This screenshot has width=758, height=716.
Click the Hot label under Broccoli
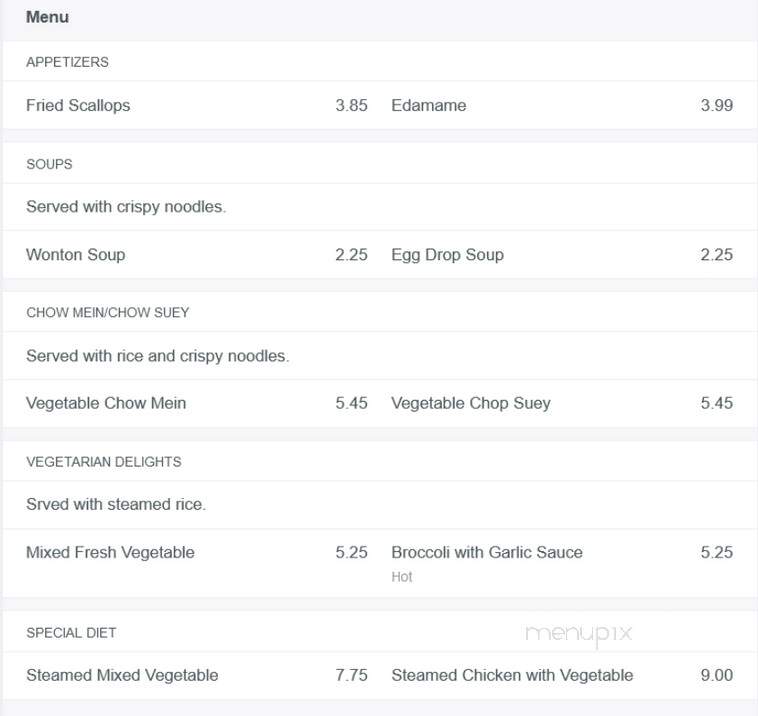point(402,577)
